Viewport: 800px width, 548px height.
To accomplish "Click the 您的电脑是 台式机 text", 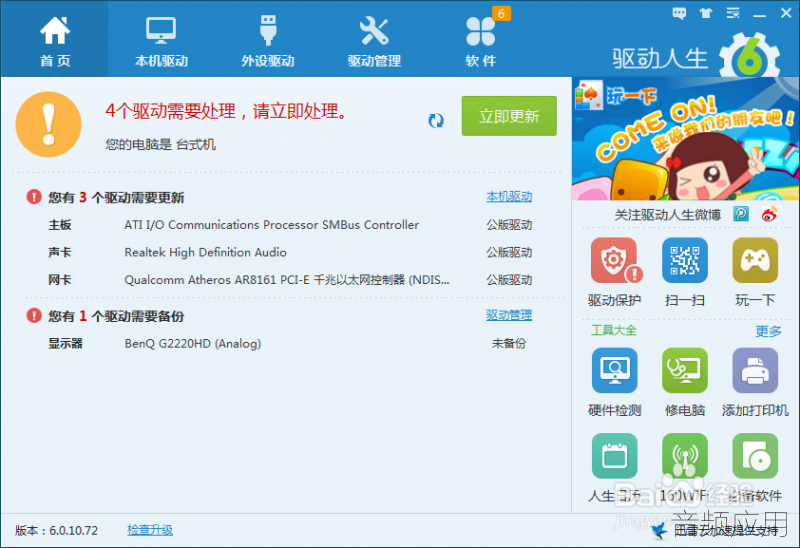I will (160, 144).
